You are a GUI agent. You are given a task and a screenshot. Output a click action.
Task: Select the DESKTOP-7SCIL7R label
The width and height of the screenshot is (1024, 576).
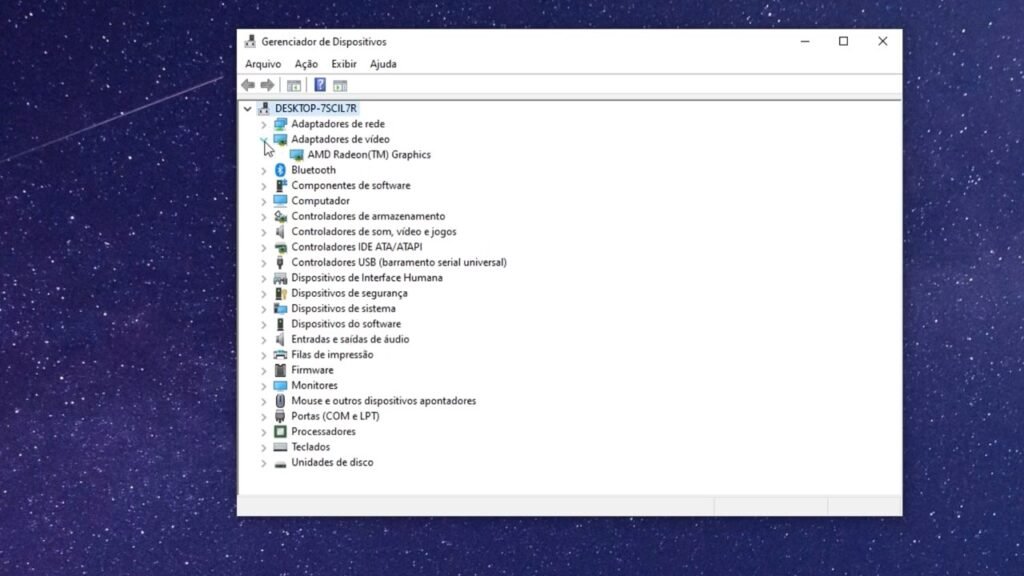[315, 108]
